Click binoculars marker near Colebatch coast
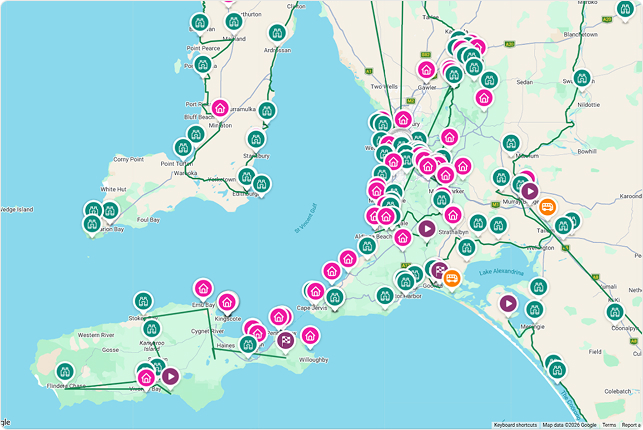The width and height of the screenshot is (643, 430). [557, 370]
